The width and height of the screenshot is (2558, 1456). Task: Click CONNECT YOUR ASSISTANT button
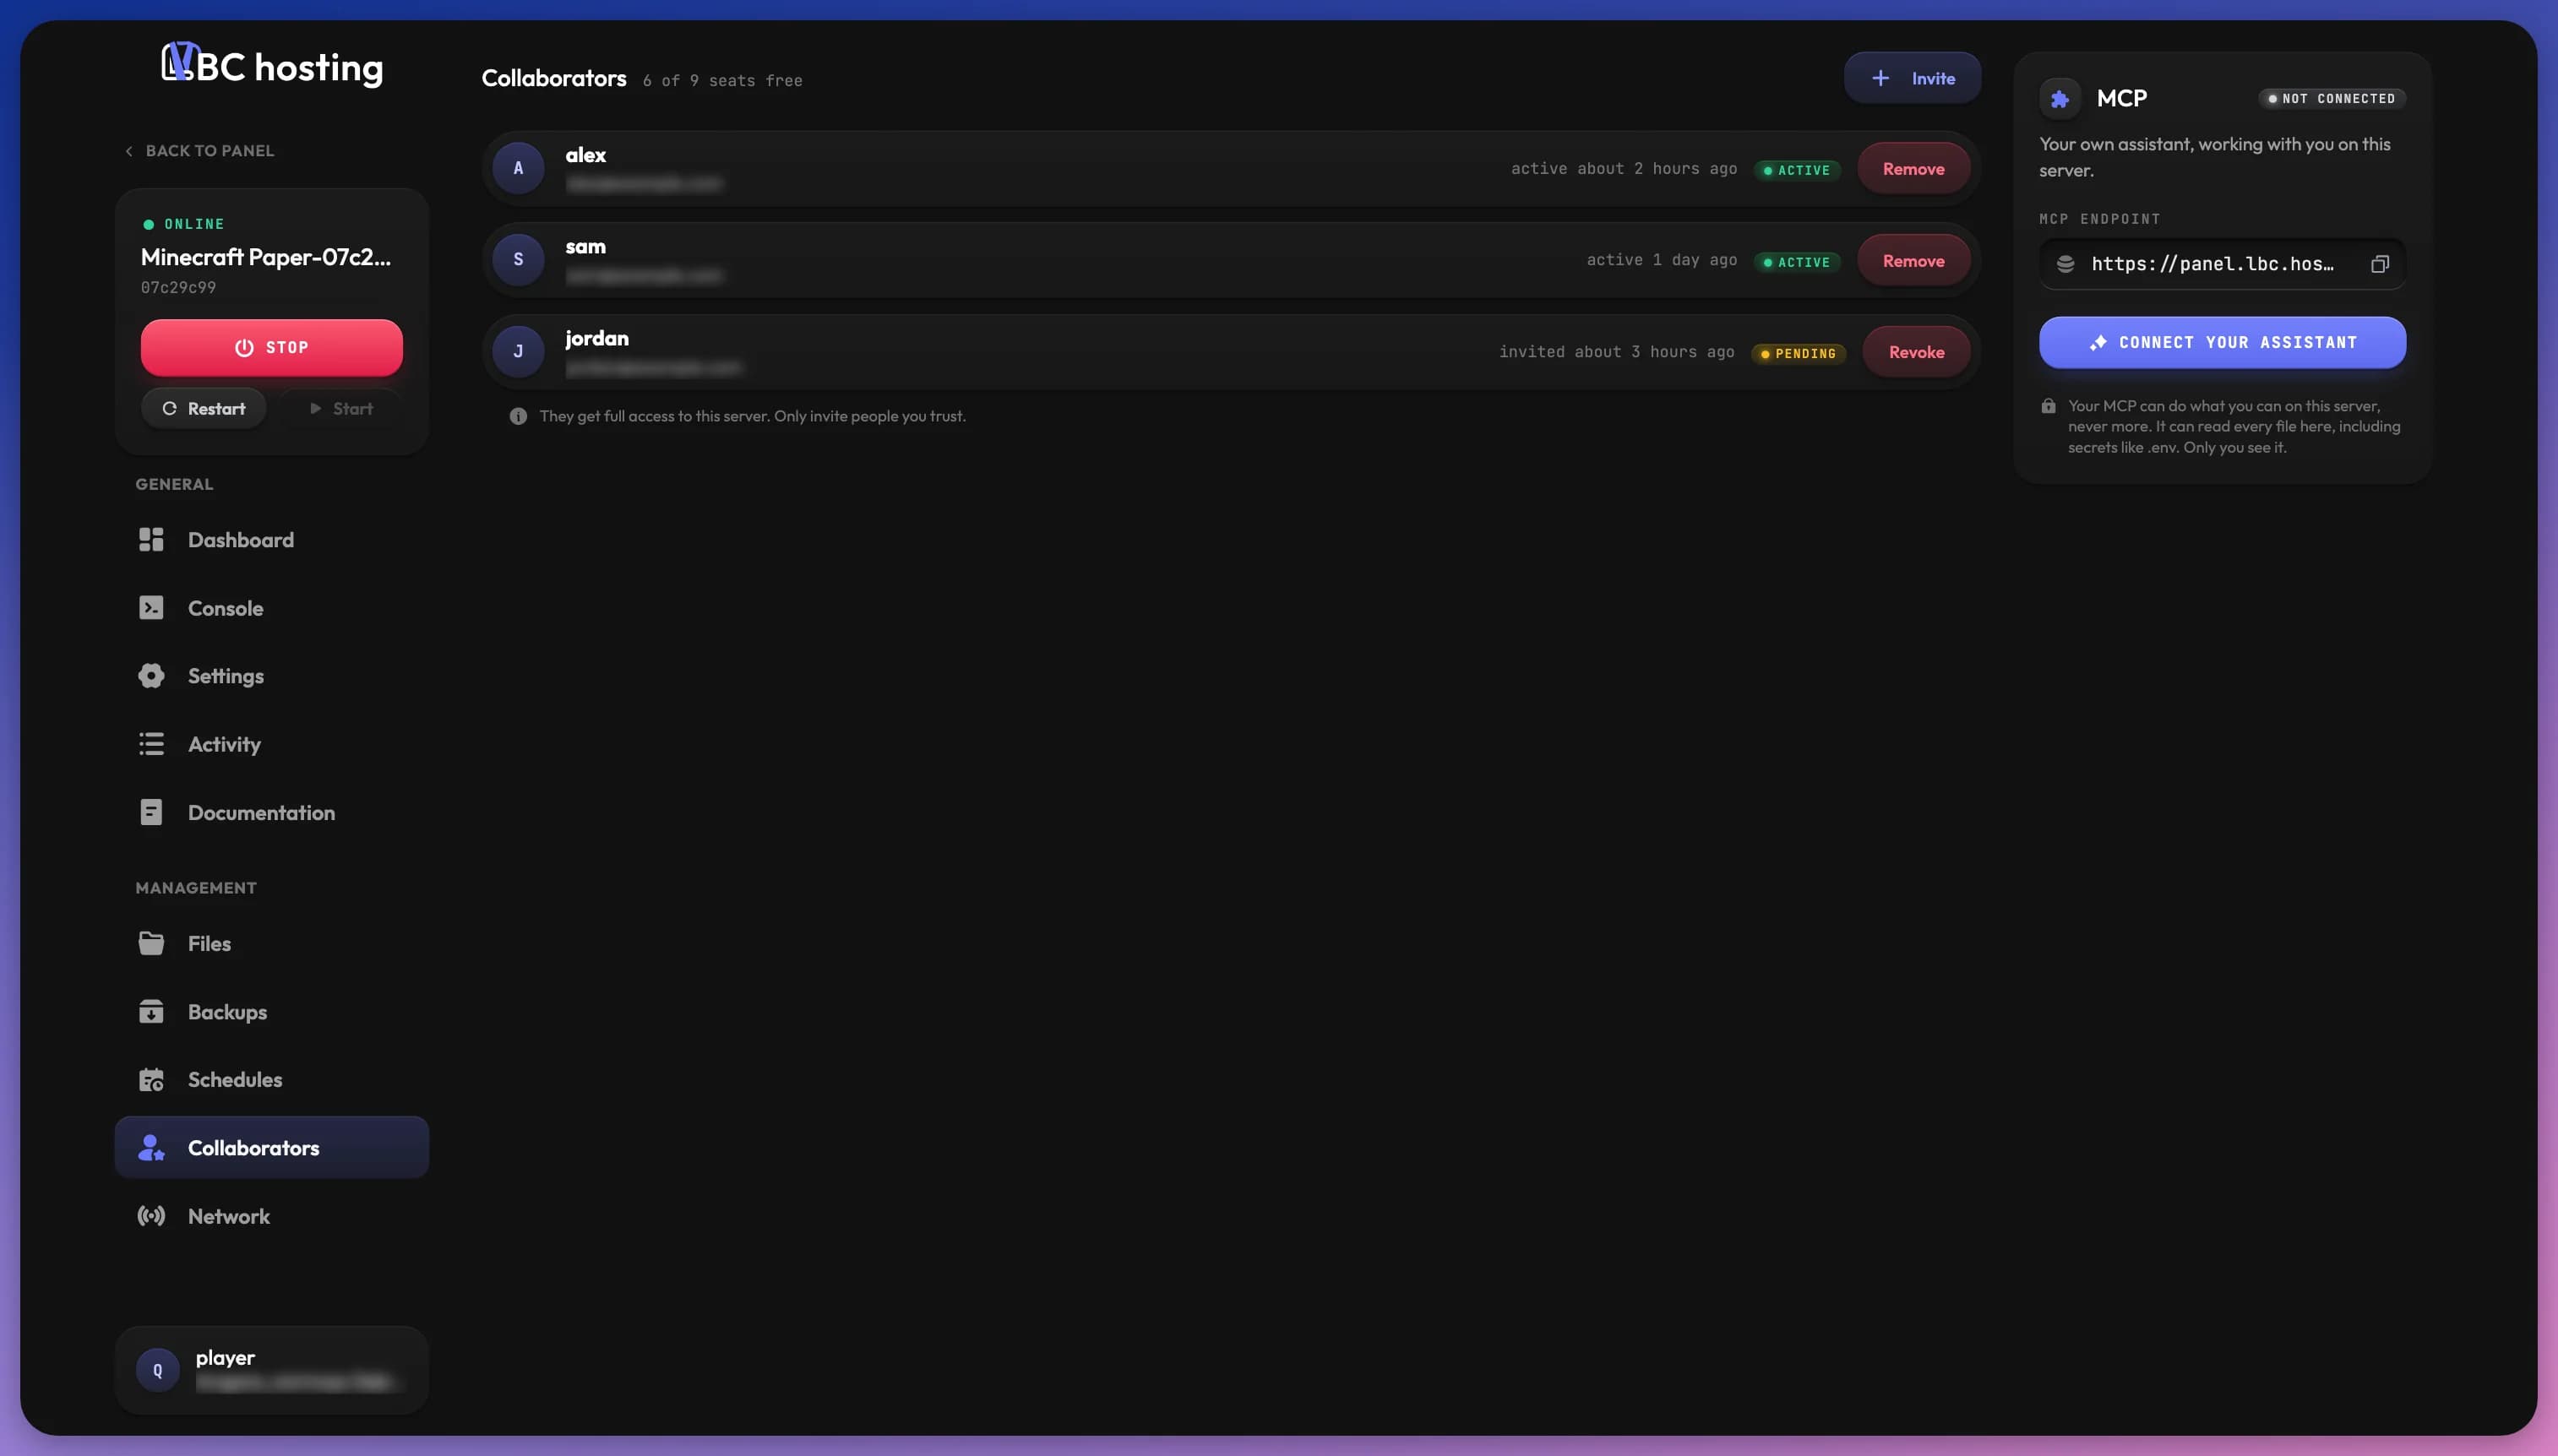coord(2222,343)
